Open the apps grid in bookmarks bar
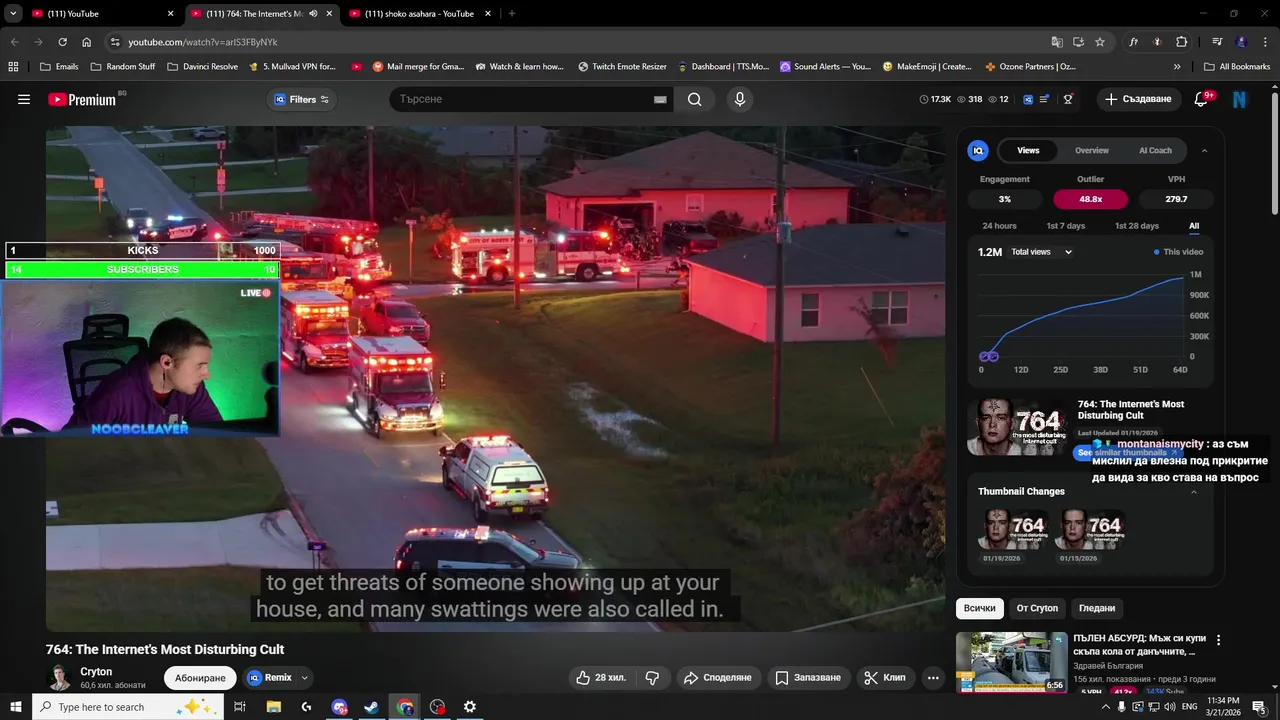 coord(13,67)
